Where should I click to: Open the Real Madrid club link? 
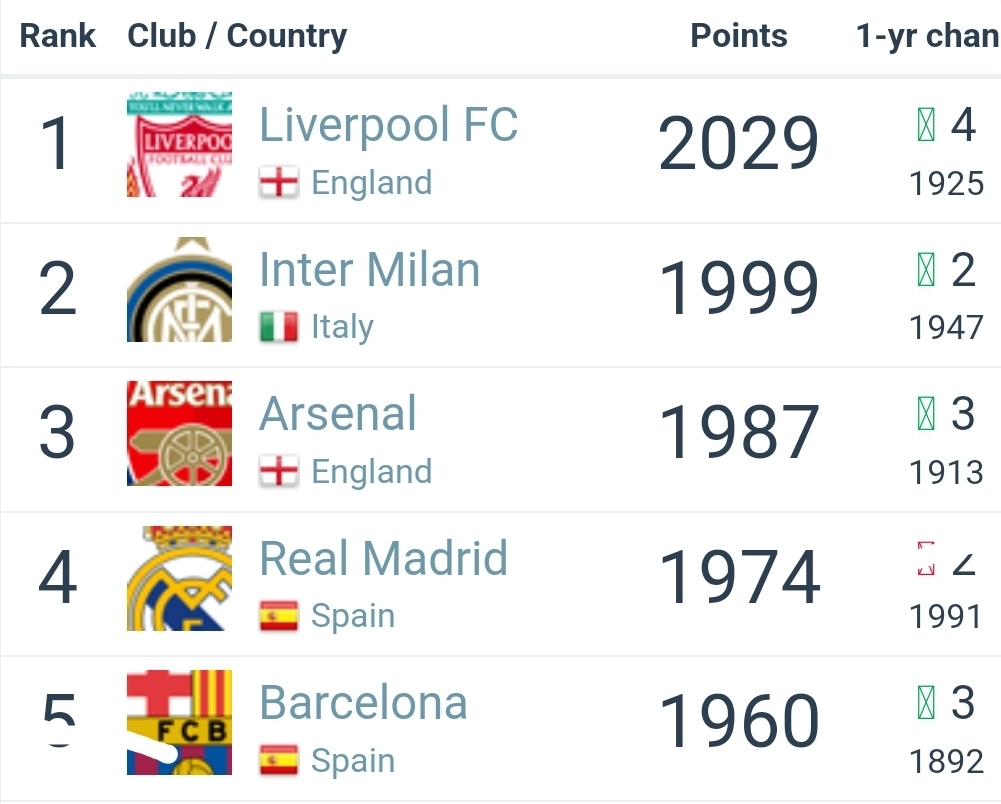pyautogui.click(x=383, y=559)
